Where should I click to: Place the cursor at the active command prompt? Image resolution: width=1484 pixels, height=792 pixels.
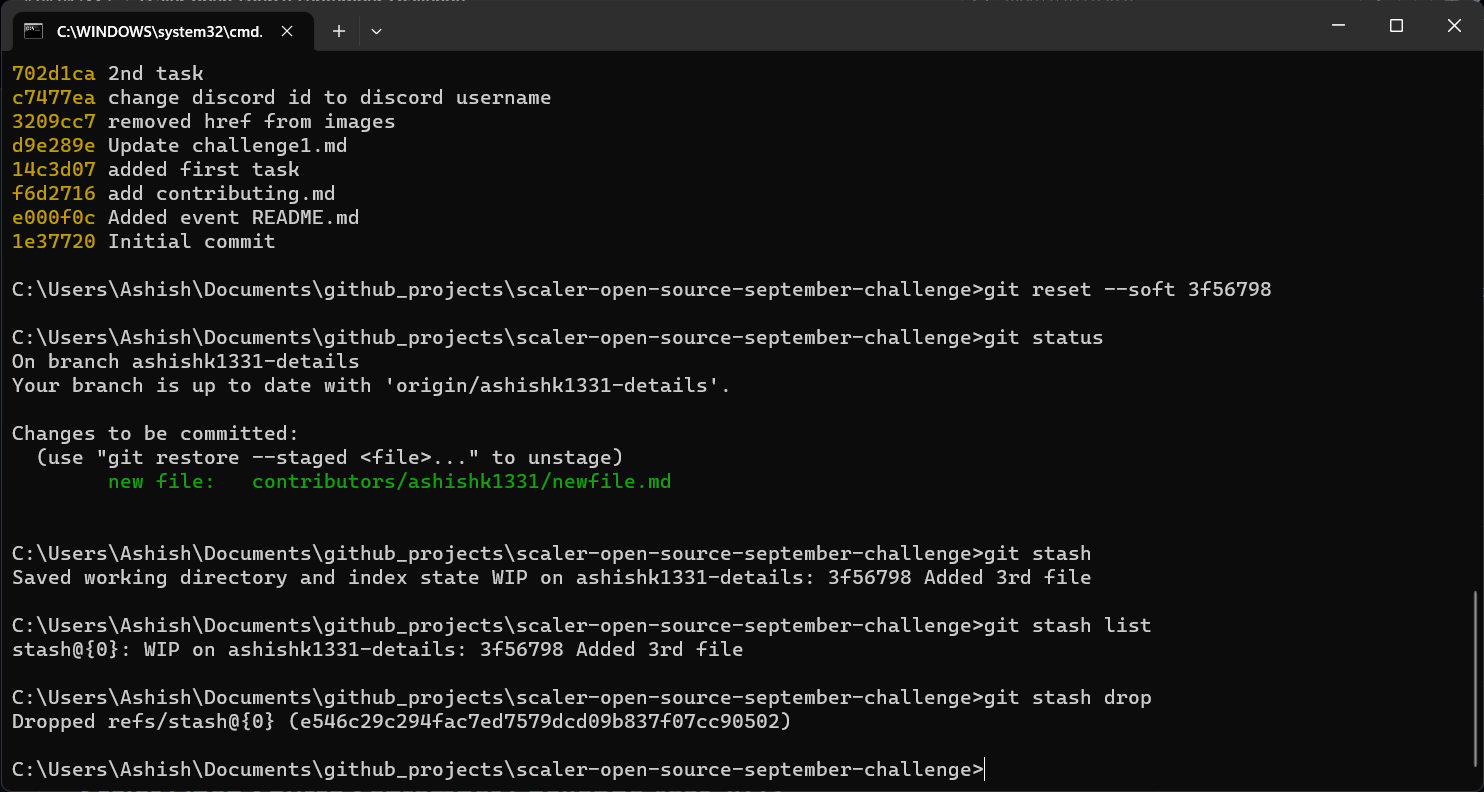tap(983, 769)
